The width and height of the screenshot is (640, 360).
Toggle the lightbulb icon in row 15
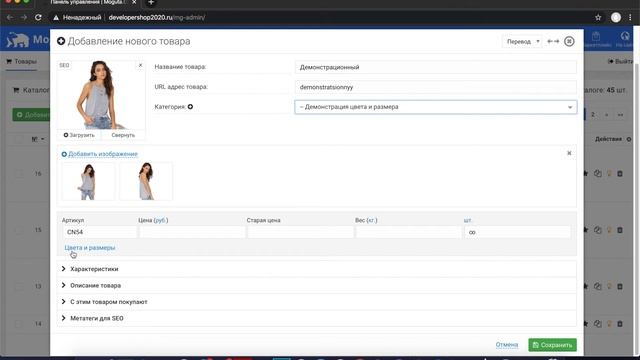609,230
